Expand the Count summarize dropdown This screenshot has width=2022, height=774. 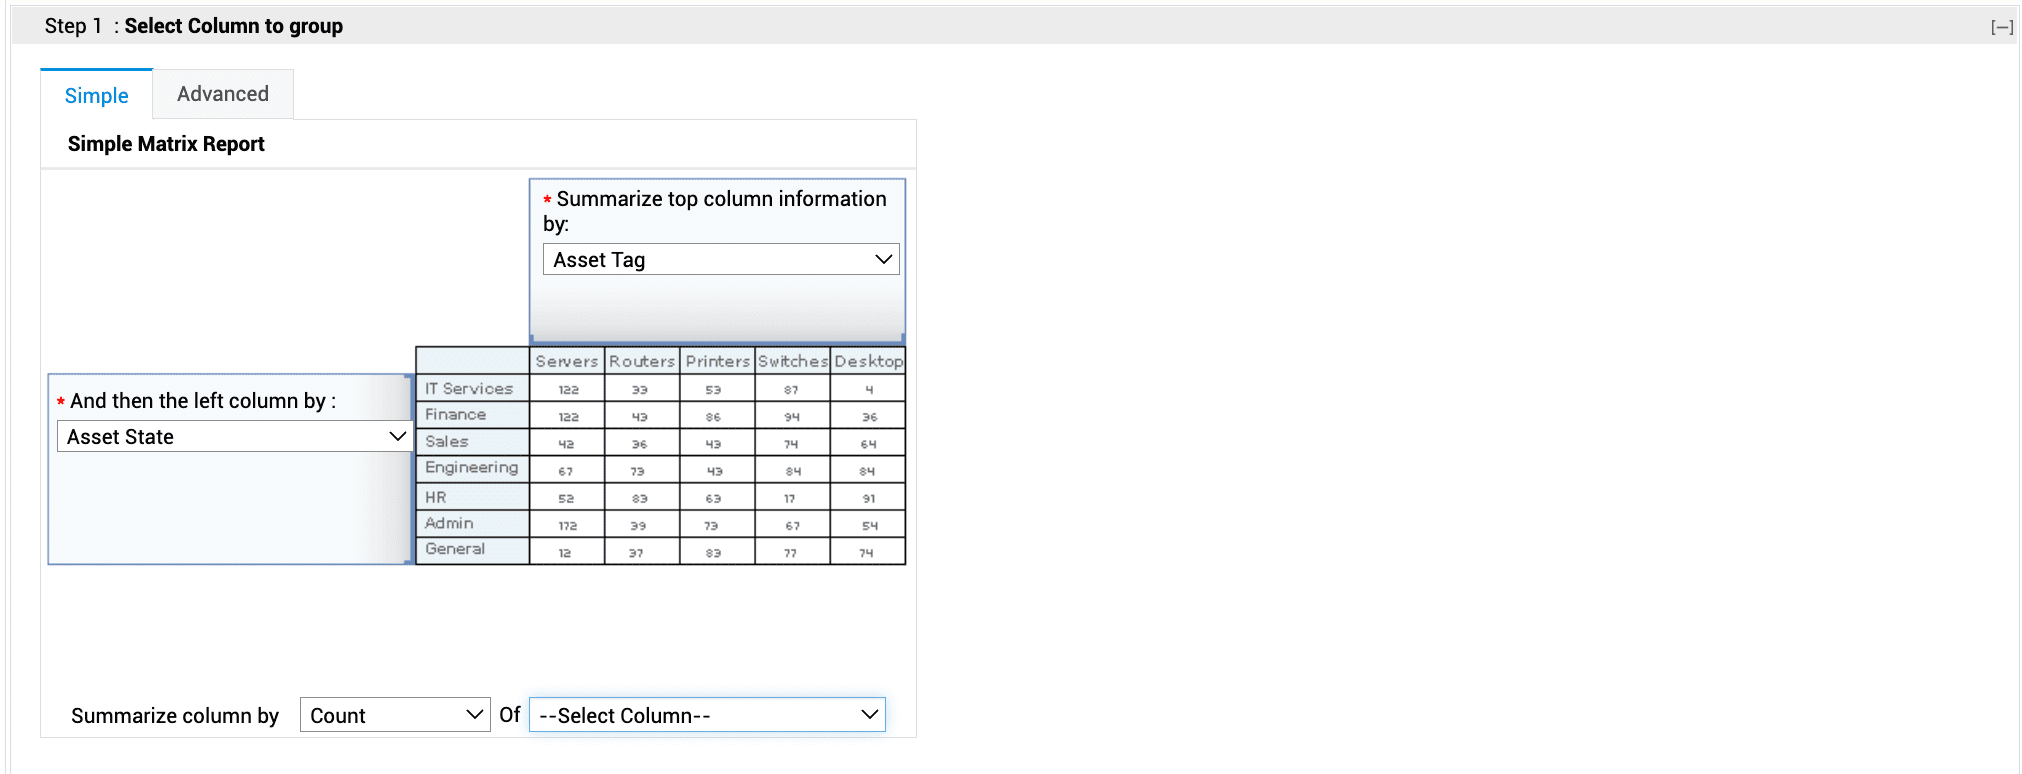[x=395, y=715]
